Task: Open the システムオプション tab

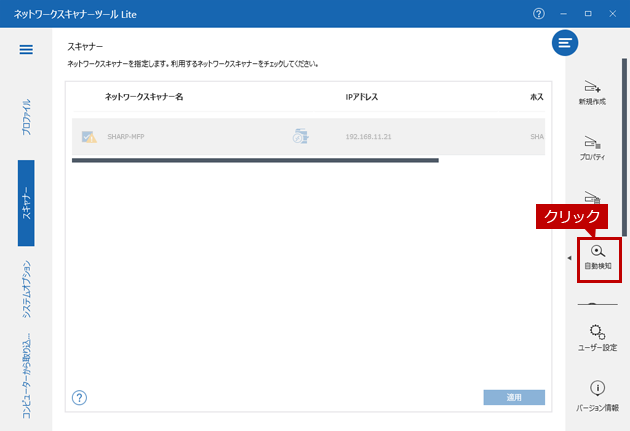Action: [26, 289]
